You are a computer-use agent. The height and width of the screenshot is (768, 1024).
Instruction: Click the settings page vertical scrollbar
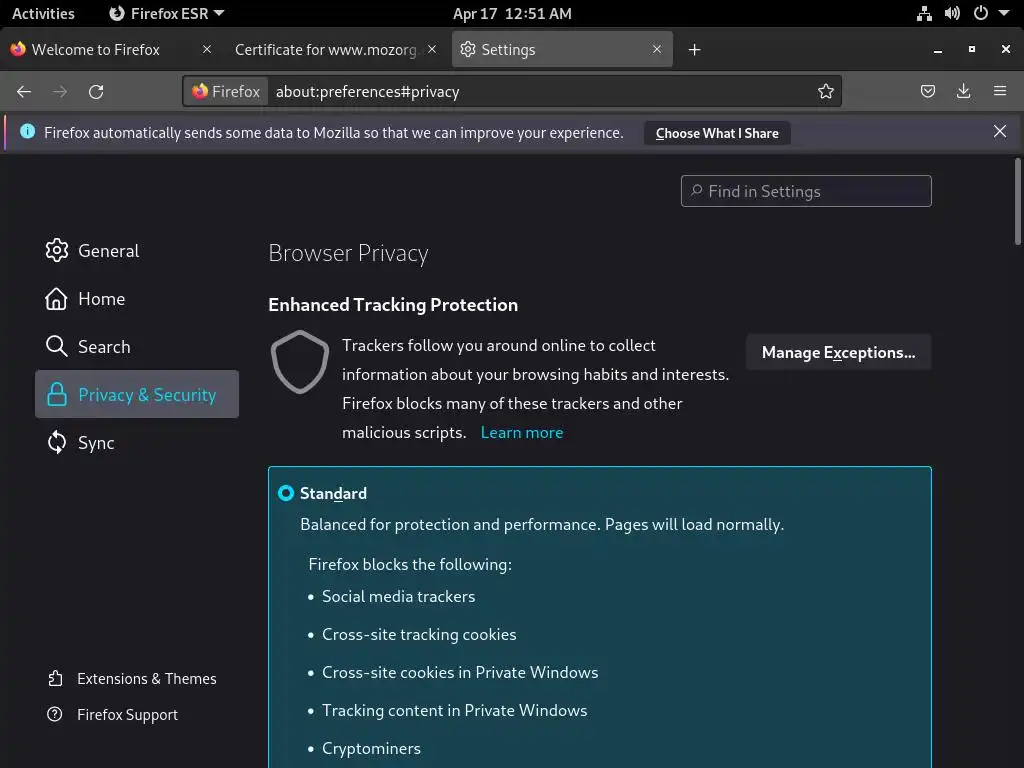[x=1017, y=202]
